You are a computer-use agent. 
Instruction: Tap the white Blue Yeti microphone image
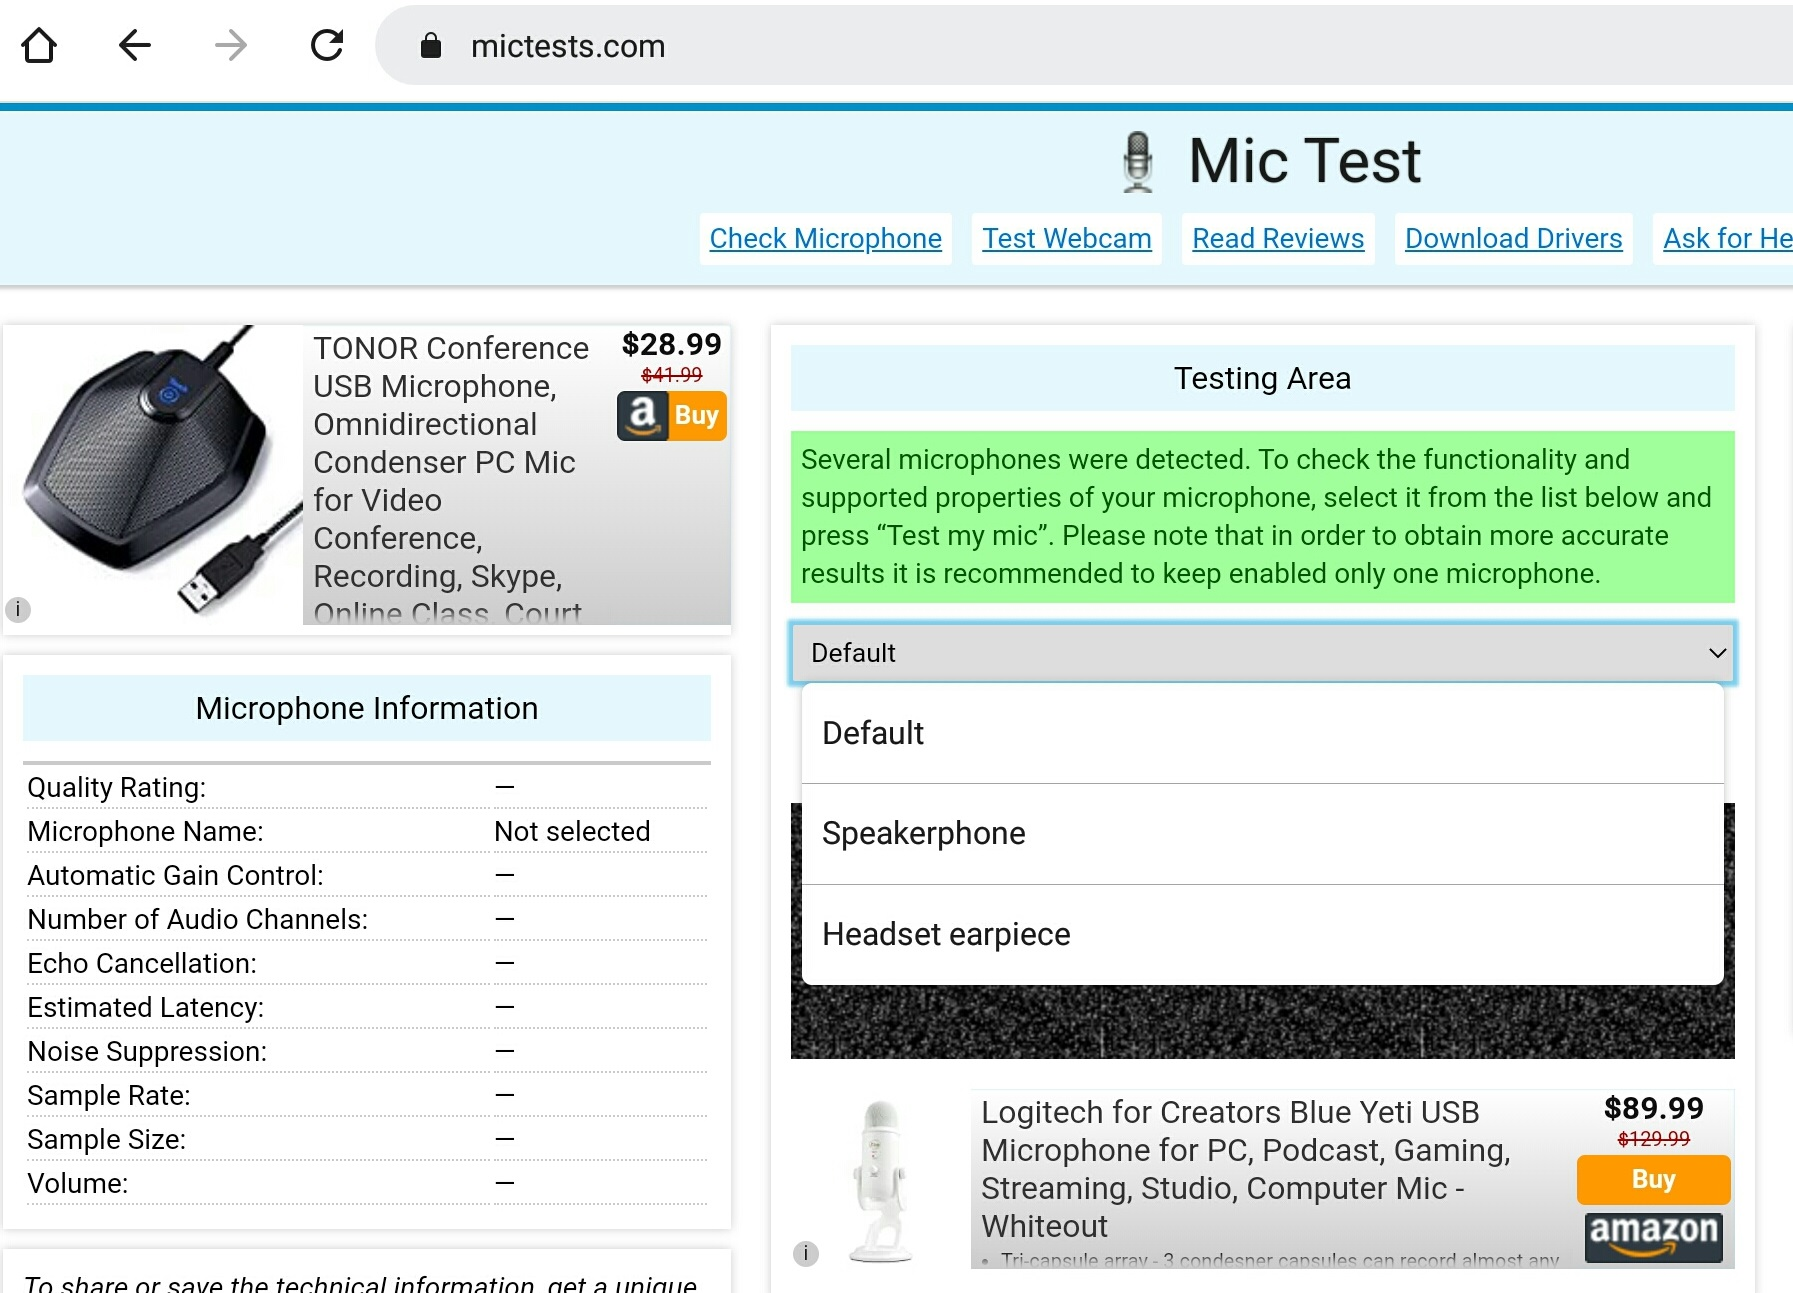coord(881,1182)
